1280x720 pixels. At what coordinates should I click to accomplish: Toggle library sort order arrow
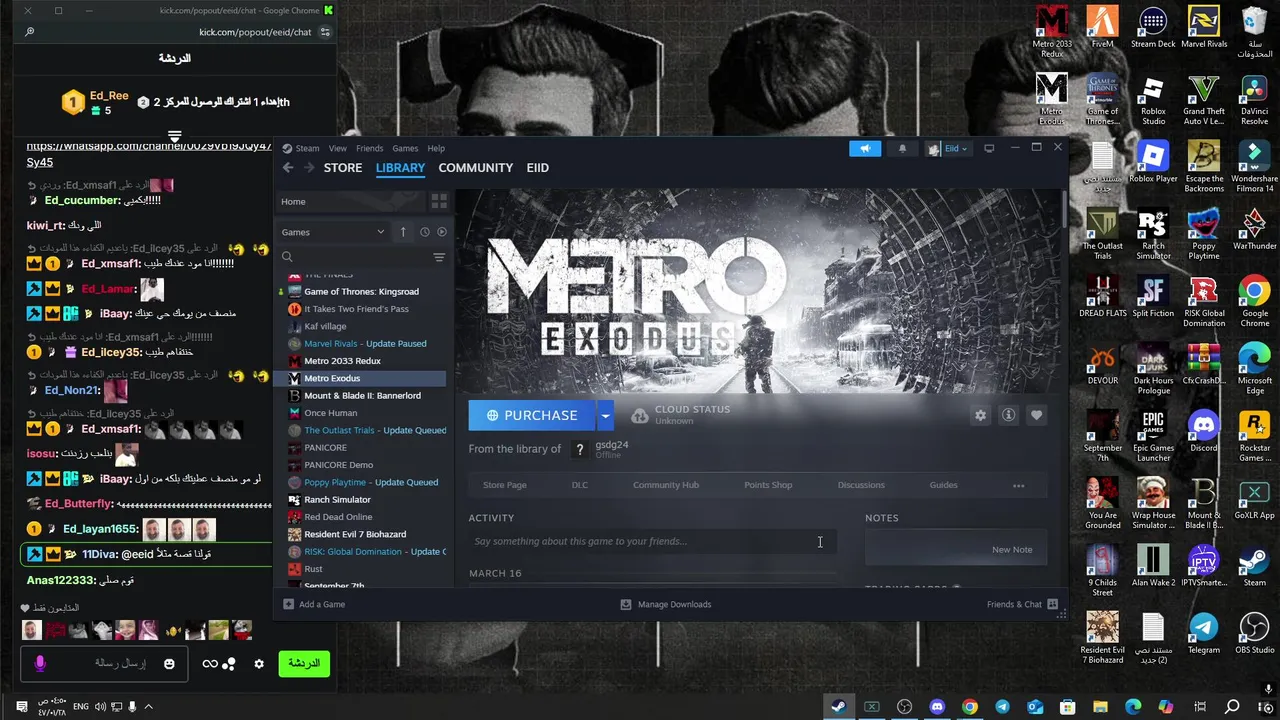[403, 232]
